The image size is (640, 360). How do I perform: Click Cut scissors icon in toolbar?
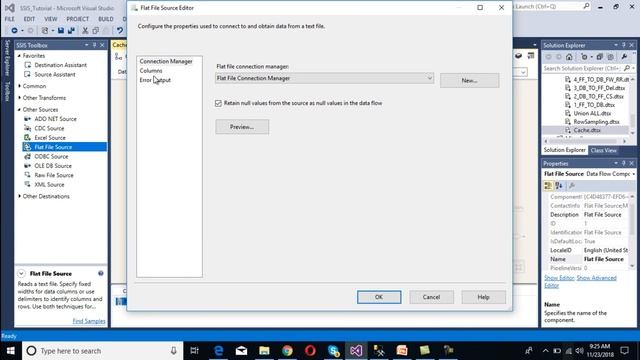point(85,31)
